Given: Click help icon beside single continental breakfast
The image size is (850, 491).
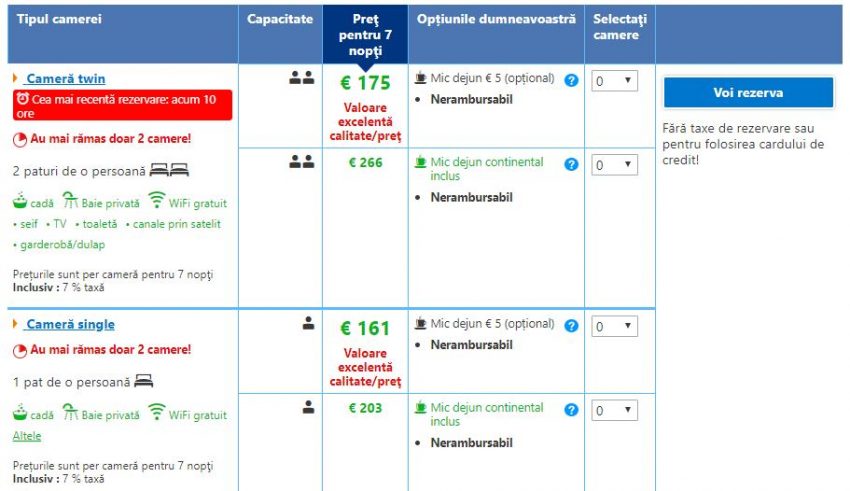Looking at the screenshot, I should [x=571, y=410].
